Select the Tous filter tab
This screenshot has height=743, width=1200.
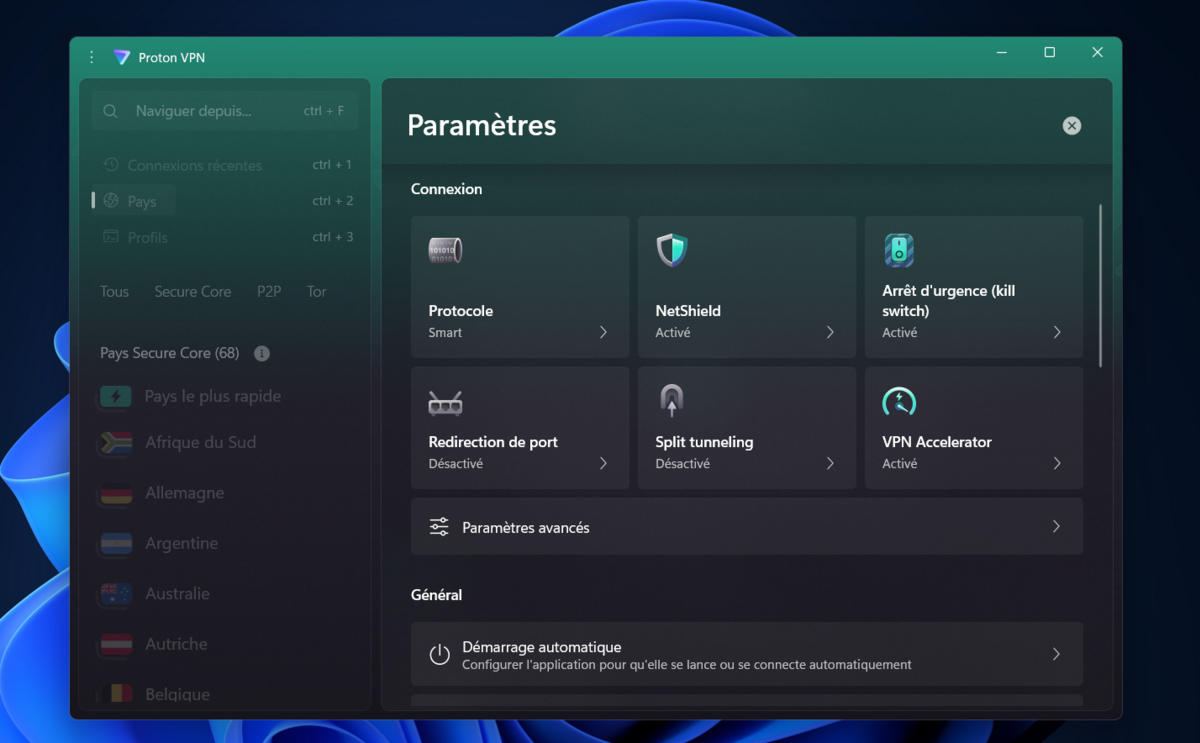114,292
